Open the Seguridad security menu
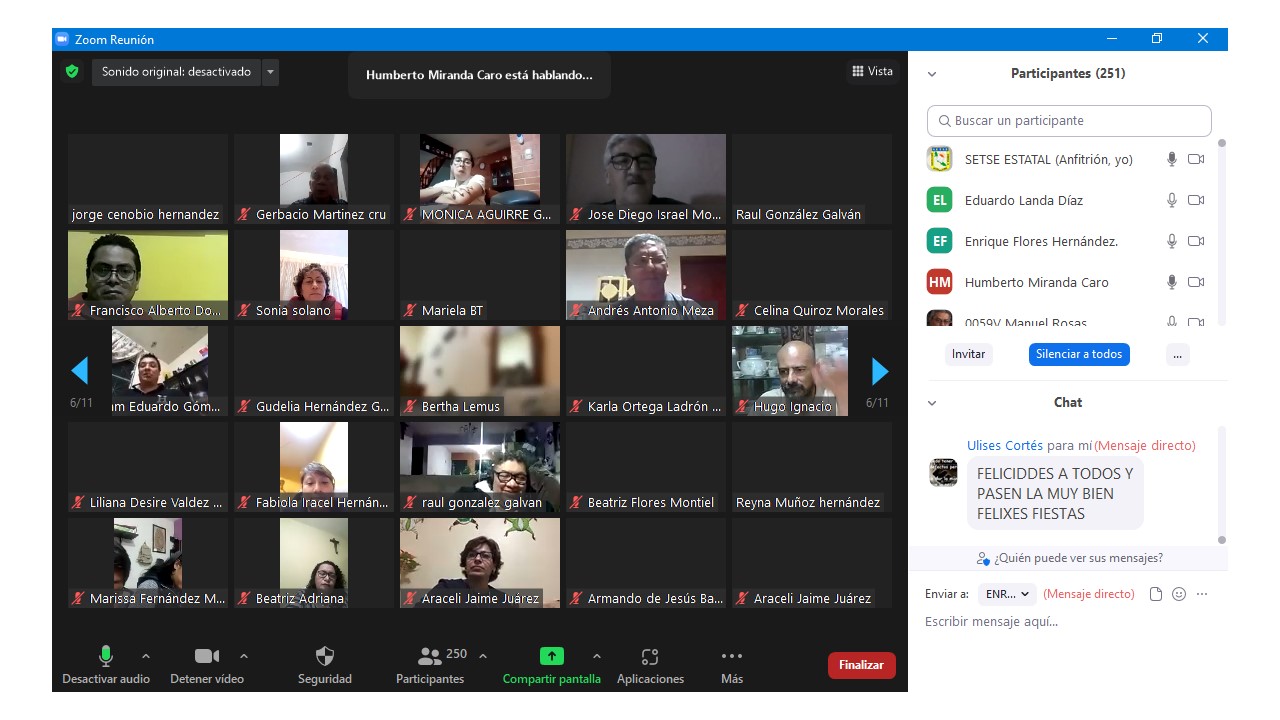Screen dimensions: 1280x720 click(325, 665)
